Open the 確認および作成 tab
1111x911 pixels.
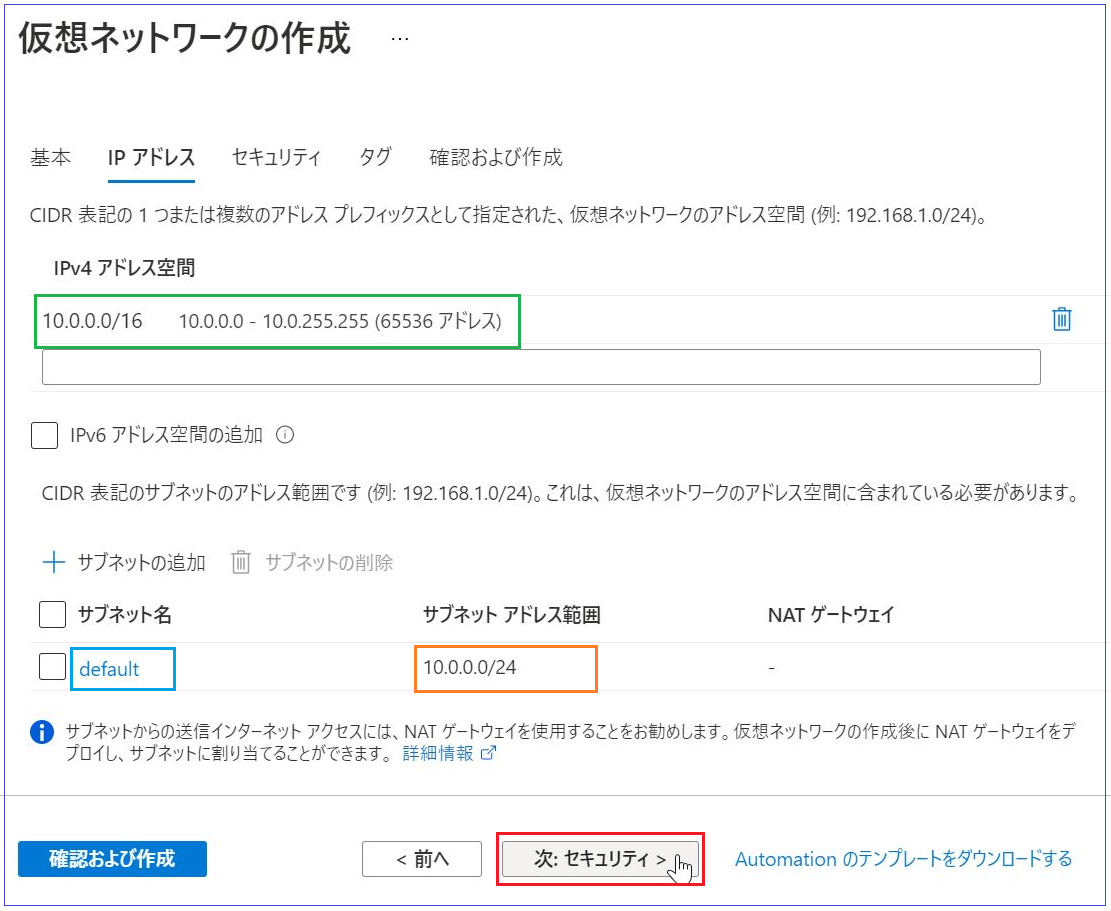(x=496, y=157)
